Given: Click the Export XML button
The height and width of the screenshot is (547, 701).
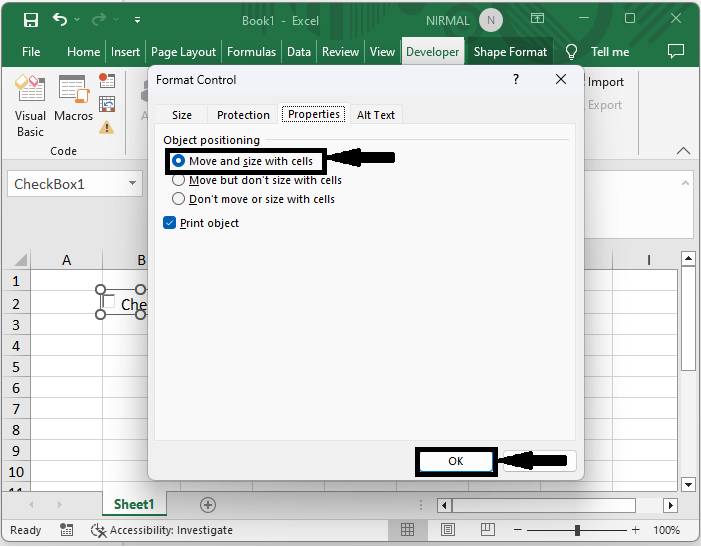Looking at the screenshot, I should pos(605,105).
